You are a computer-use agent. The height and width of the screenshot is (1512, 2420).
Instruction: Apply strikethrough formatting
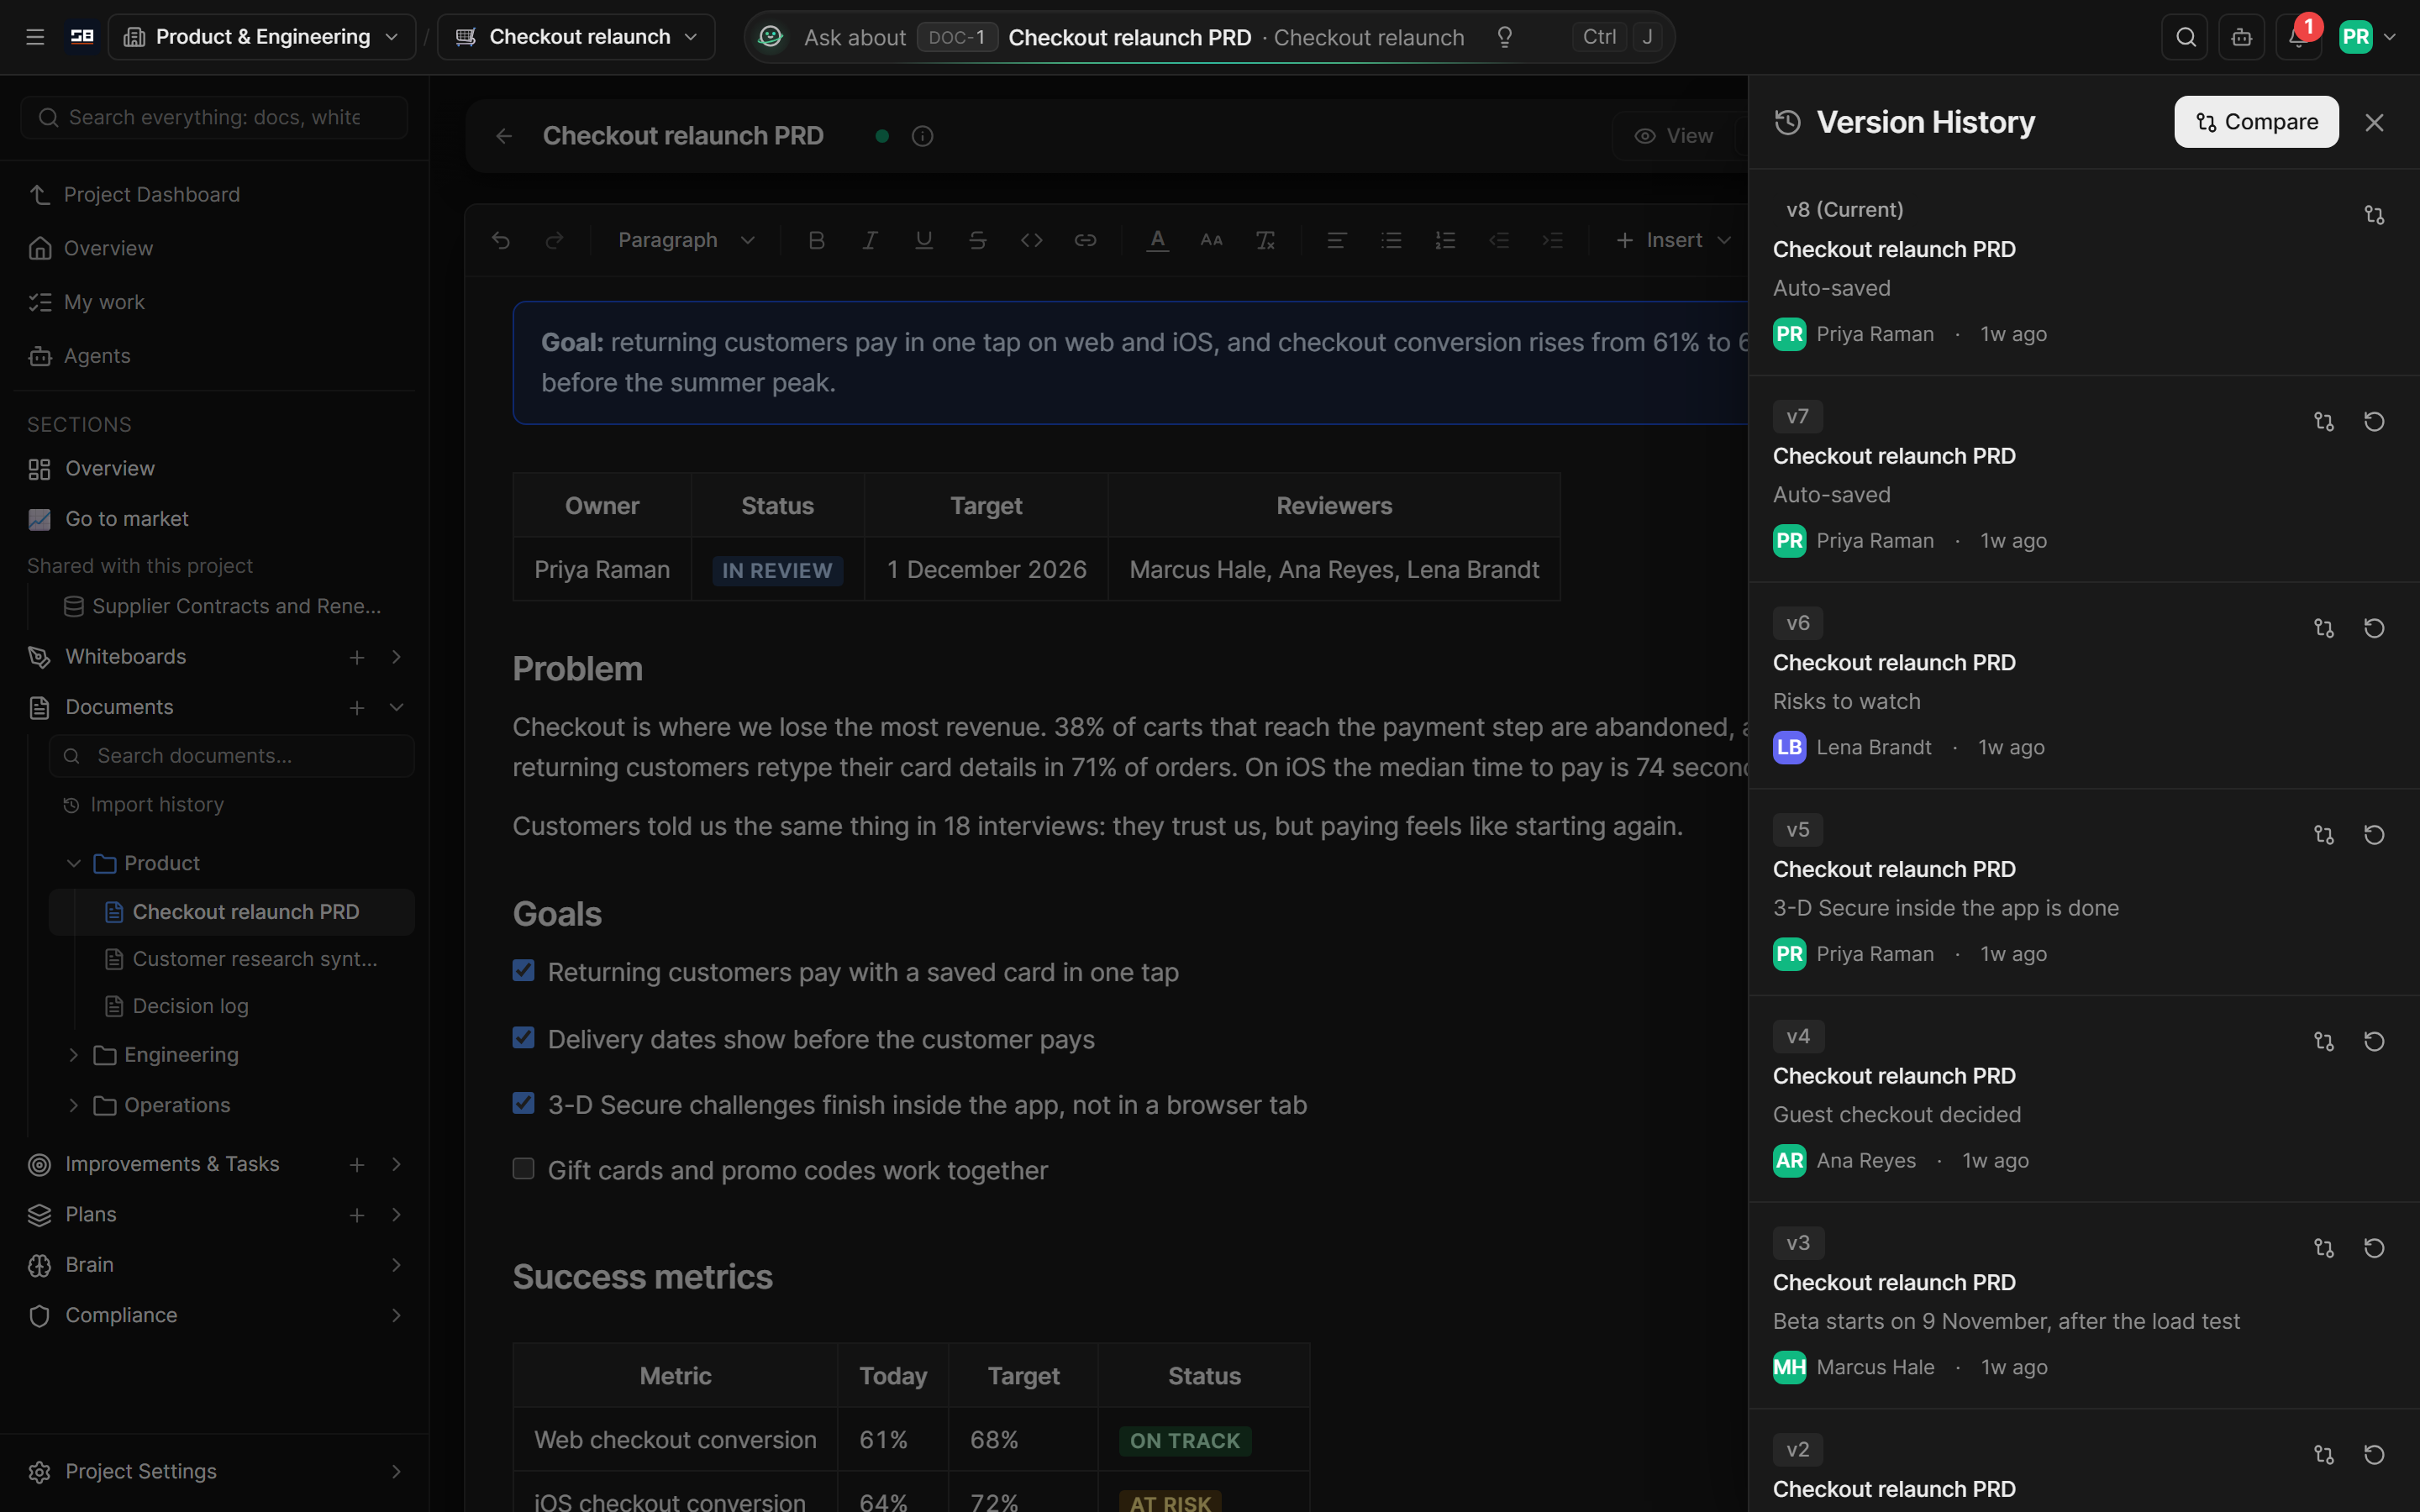(x=978, y=240)
